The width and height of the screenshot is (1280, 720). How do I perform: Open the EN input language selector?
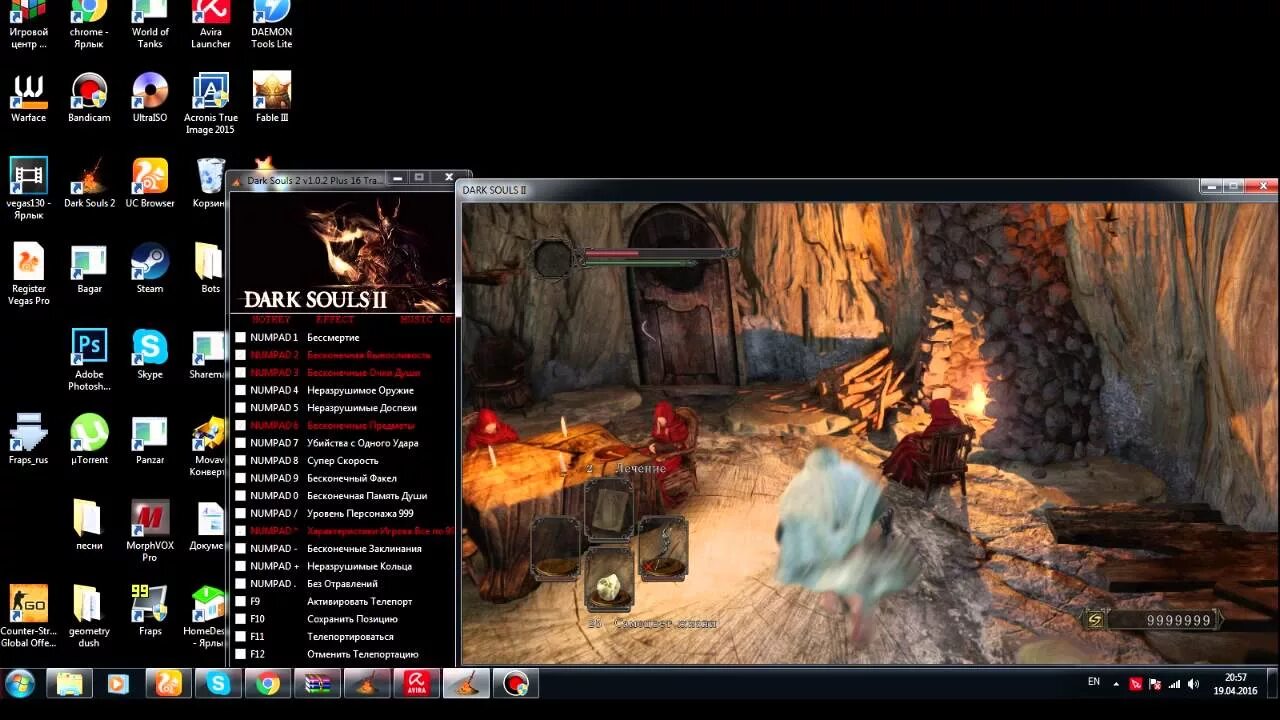(1094, 682)
